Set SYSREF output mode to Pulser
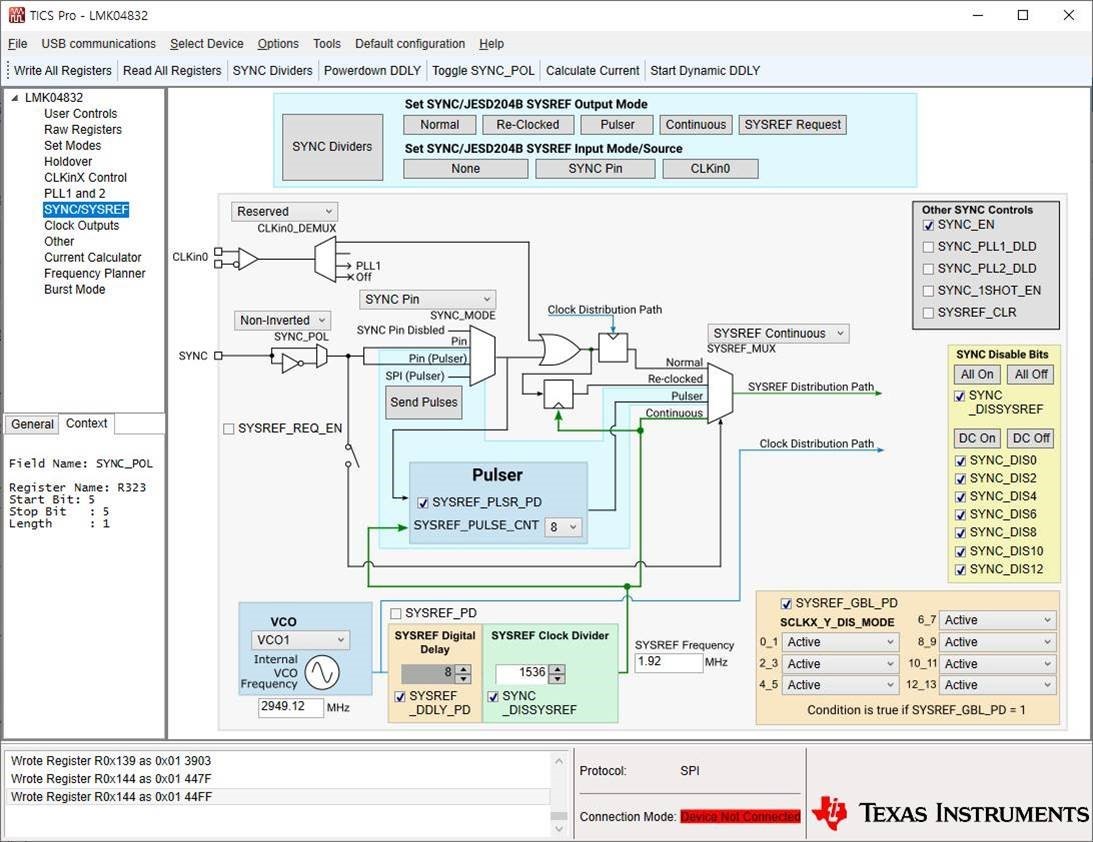The image size is (1093, 842). pyautogui.click(x=618, y=125)
